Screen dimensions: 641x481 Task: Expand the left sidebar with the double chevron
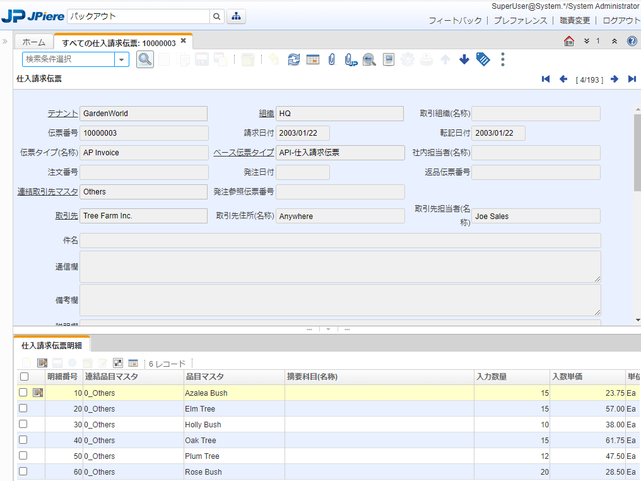(5, 41)
